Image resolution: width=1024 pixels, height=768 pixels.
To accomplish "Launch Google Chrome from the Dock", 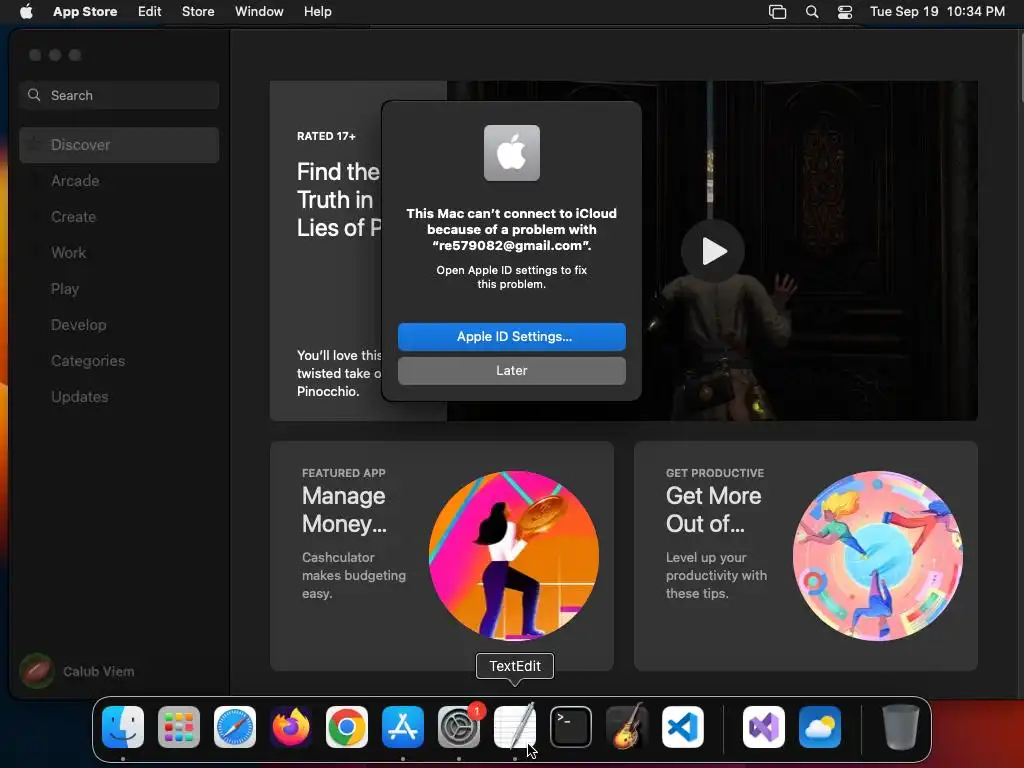I will (x=347, y=727).
